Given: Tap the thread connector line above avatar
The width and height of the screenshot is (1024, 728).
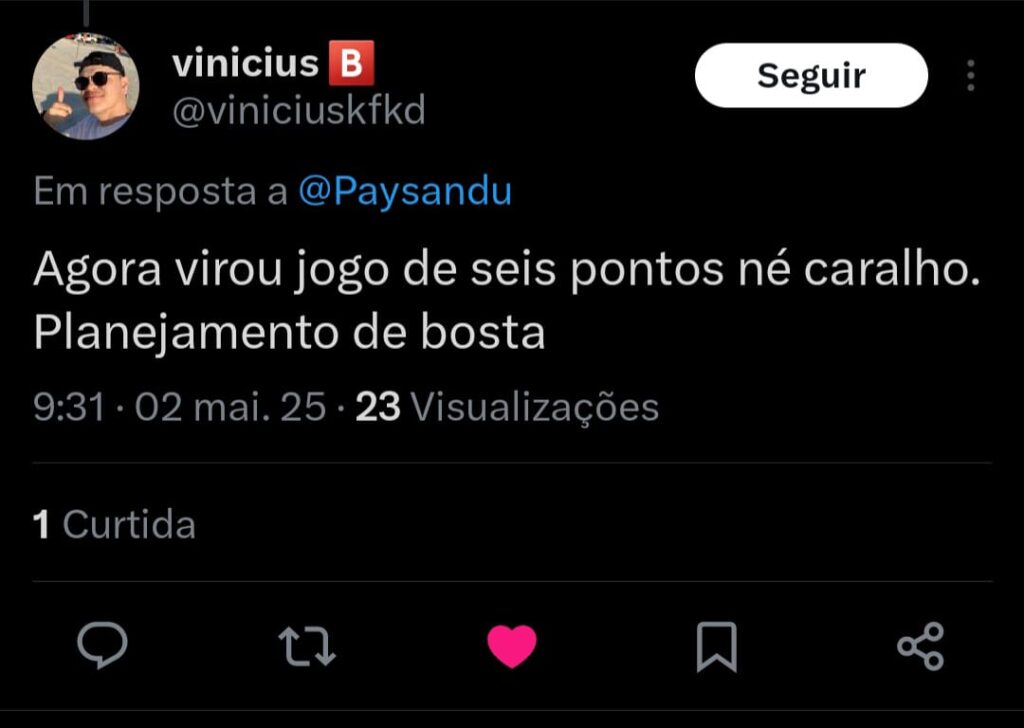Looking at the screenshot, I should [86, 13].
